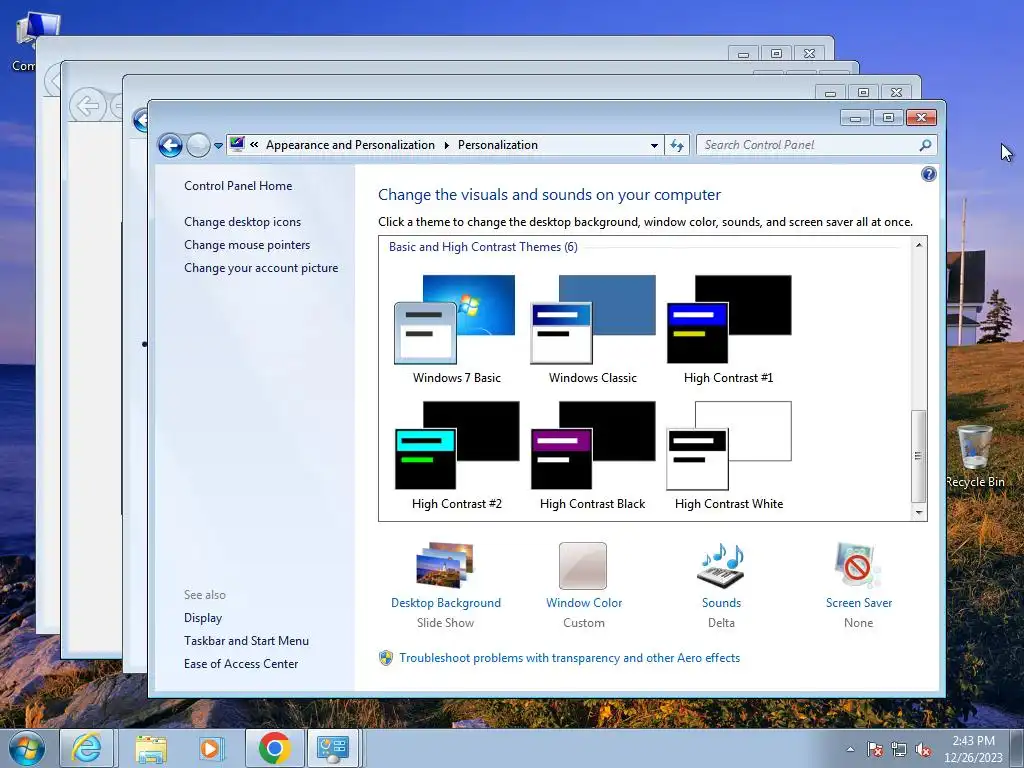Open Display under See also

click(203, 618)
